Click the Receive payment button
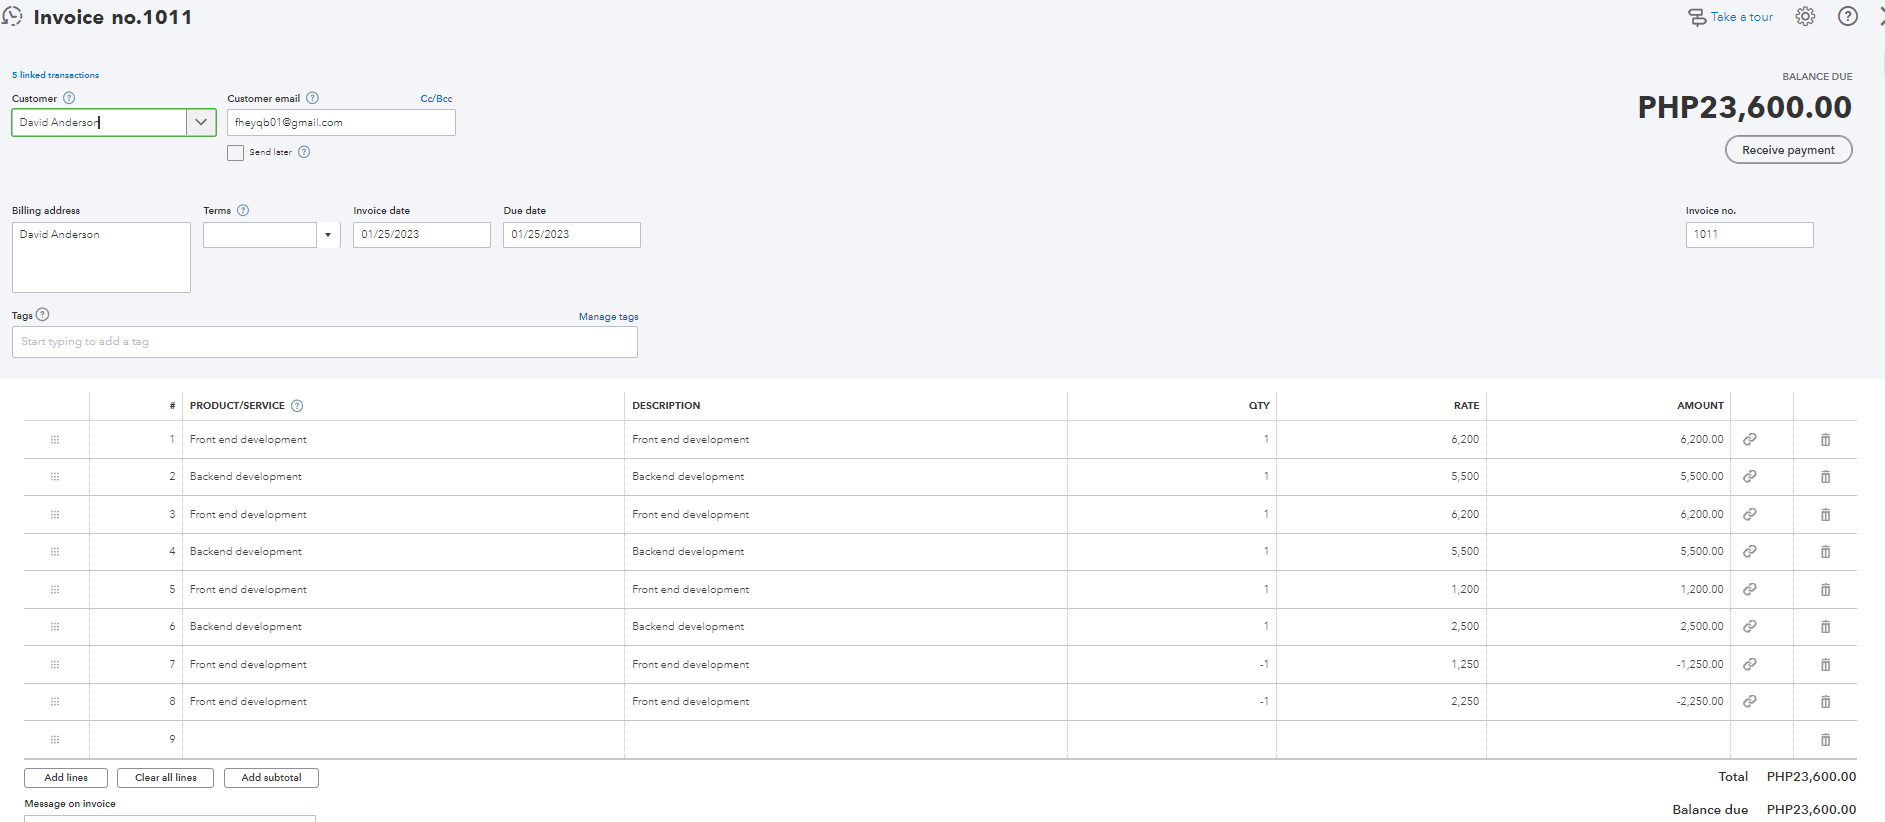This screenshot has width=1885, height=822. click(1788, 150)
